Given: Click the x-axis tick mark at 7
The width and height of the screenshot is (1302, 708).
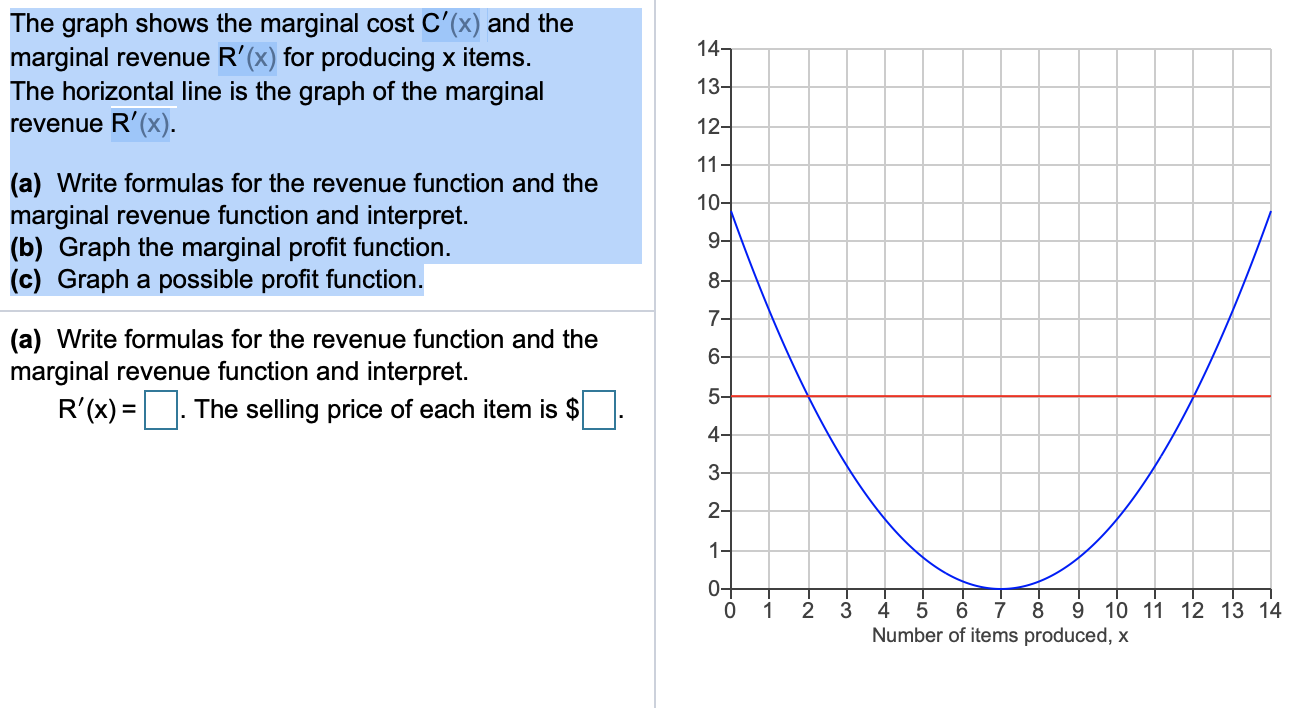Looking at the screenshot, I should point(1001,593).
